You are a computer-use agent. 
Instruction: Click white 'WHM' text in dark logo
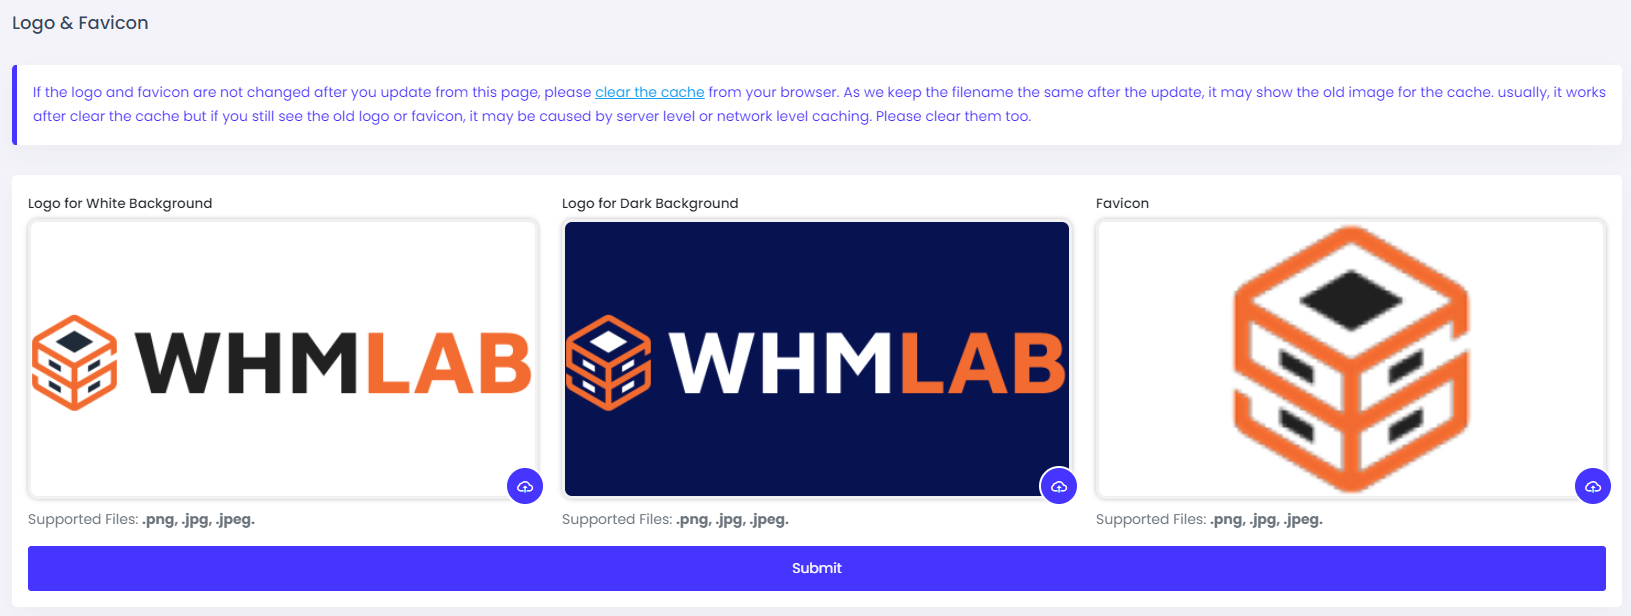tap(780, 362)
